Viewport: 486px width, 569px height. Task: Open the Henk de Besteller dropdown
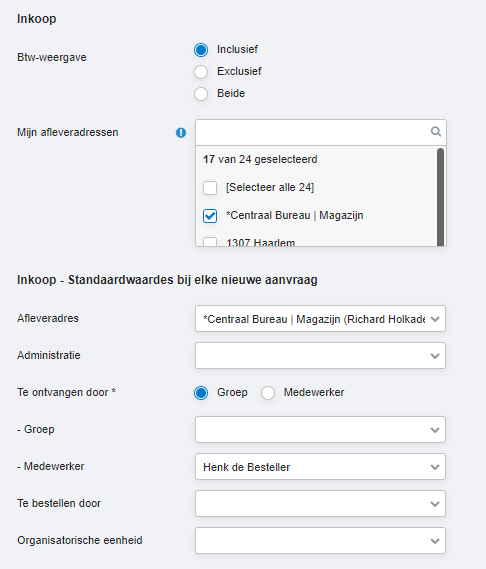click(320, 467)
